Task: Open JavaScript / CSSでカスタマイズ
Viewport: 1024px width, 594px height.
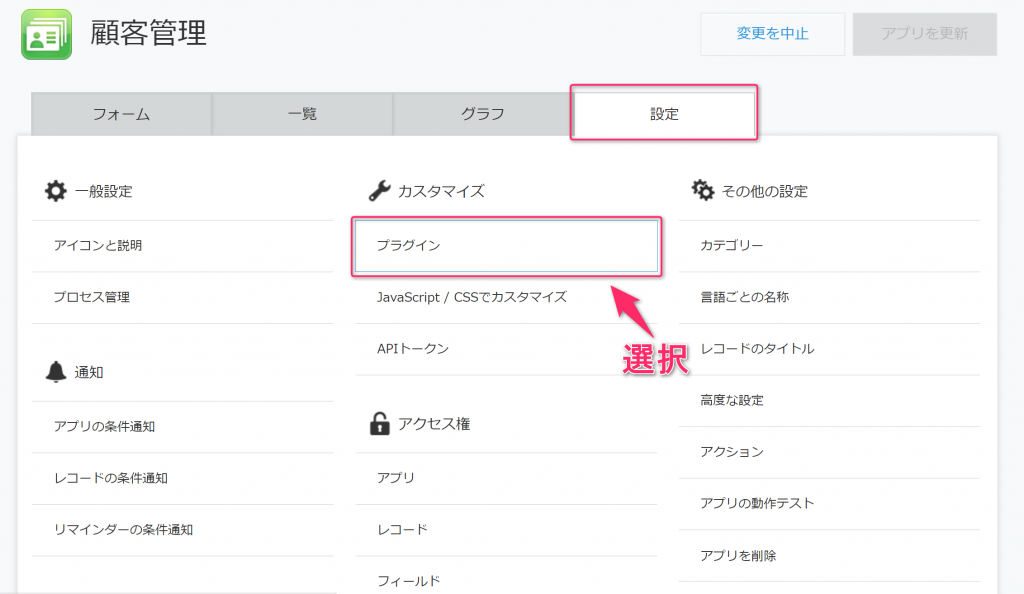Action: pyautogui.click(x=506, y=298)
